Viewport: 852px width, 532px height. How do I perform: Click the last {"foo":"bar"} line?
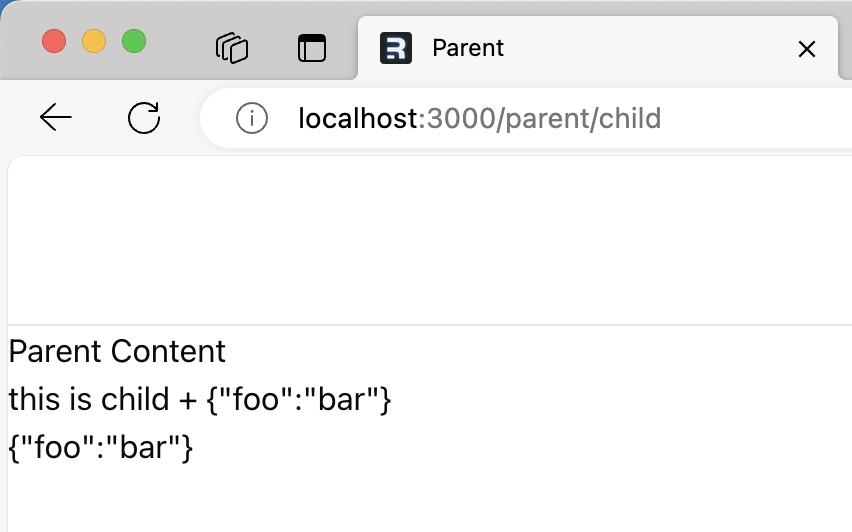101,447
